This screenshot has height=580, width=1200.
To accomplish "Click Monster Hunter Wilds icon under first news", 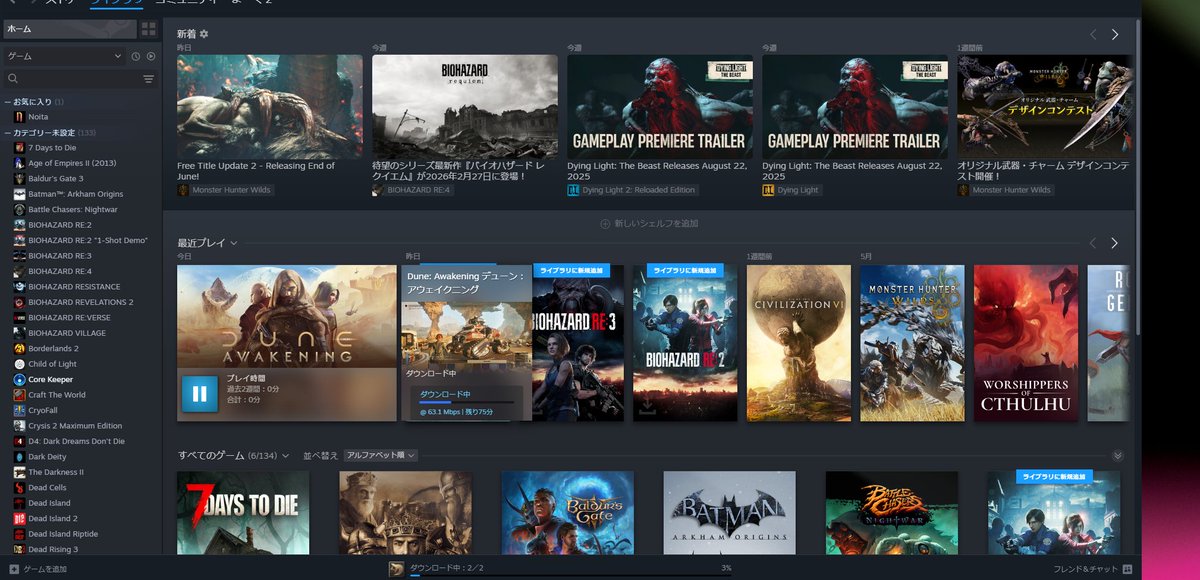I will click(x=183, y=190).
